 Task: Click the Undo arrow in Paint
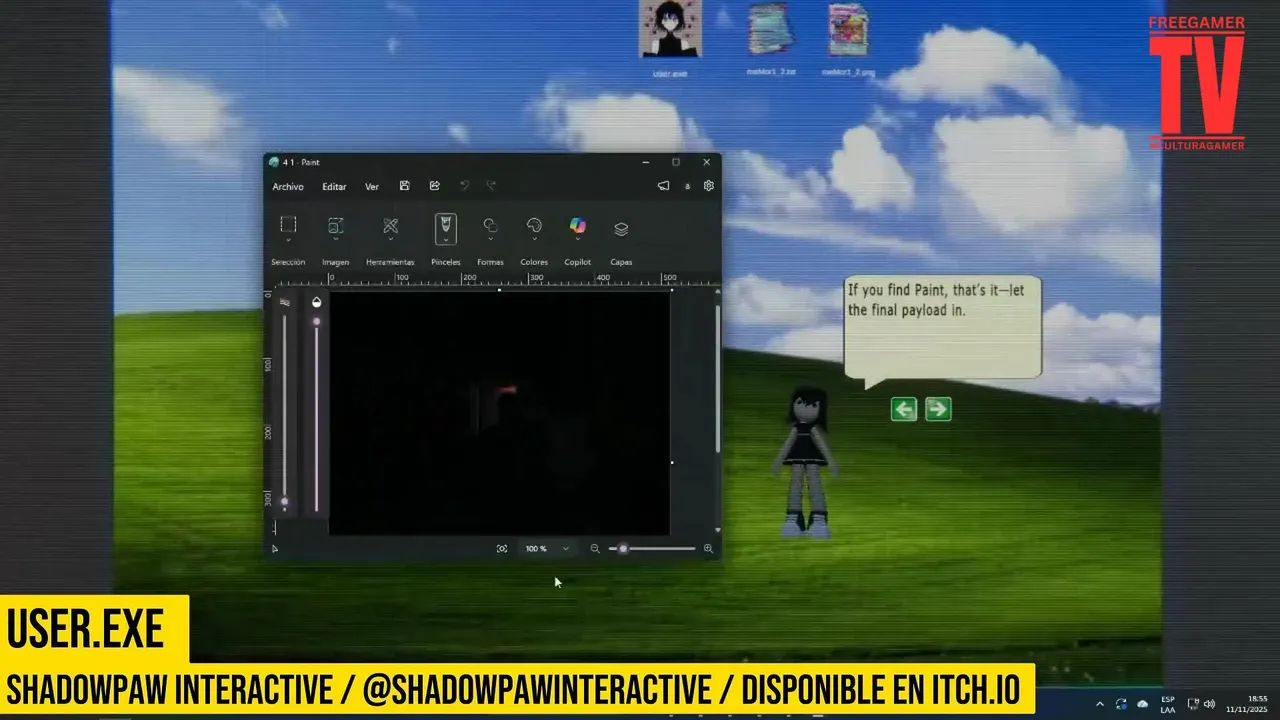pos(464,186)
